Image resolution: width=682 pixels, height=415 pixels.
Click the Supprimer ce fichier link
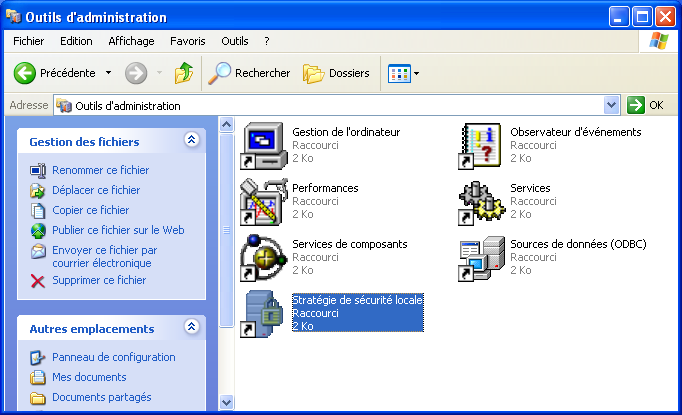click(x=98, y=281)
